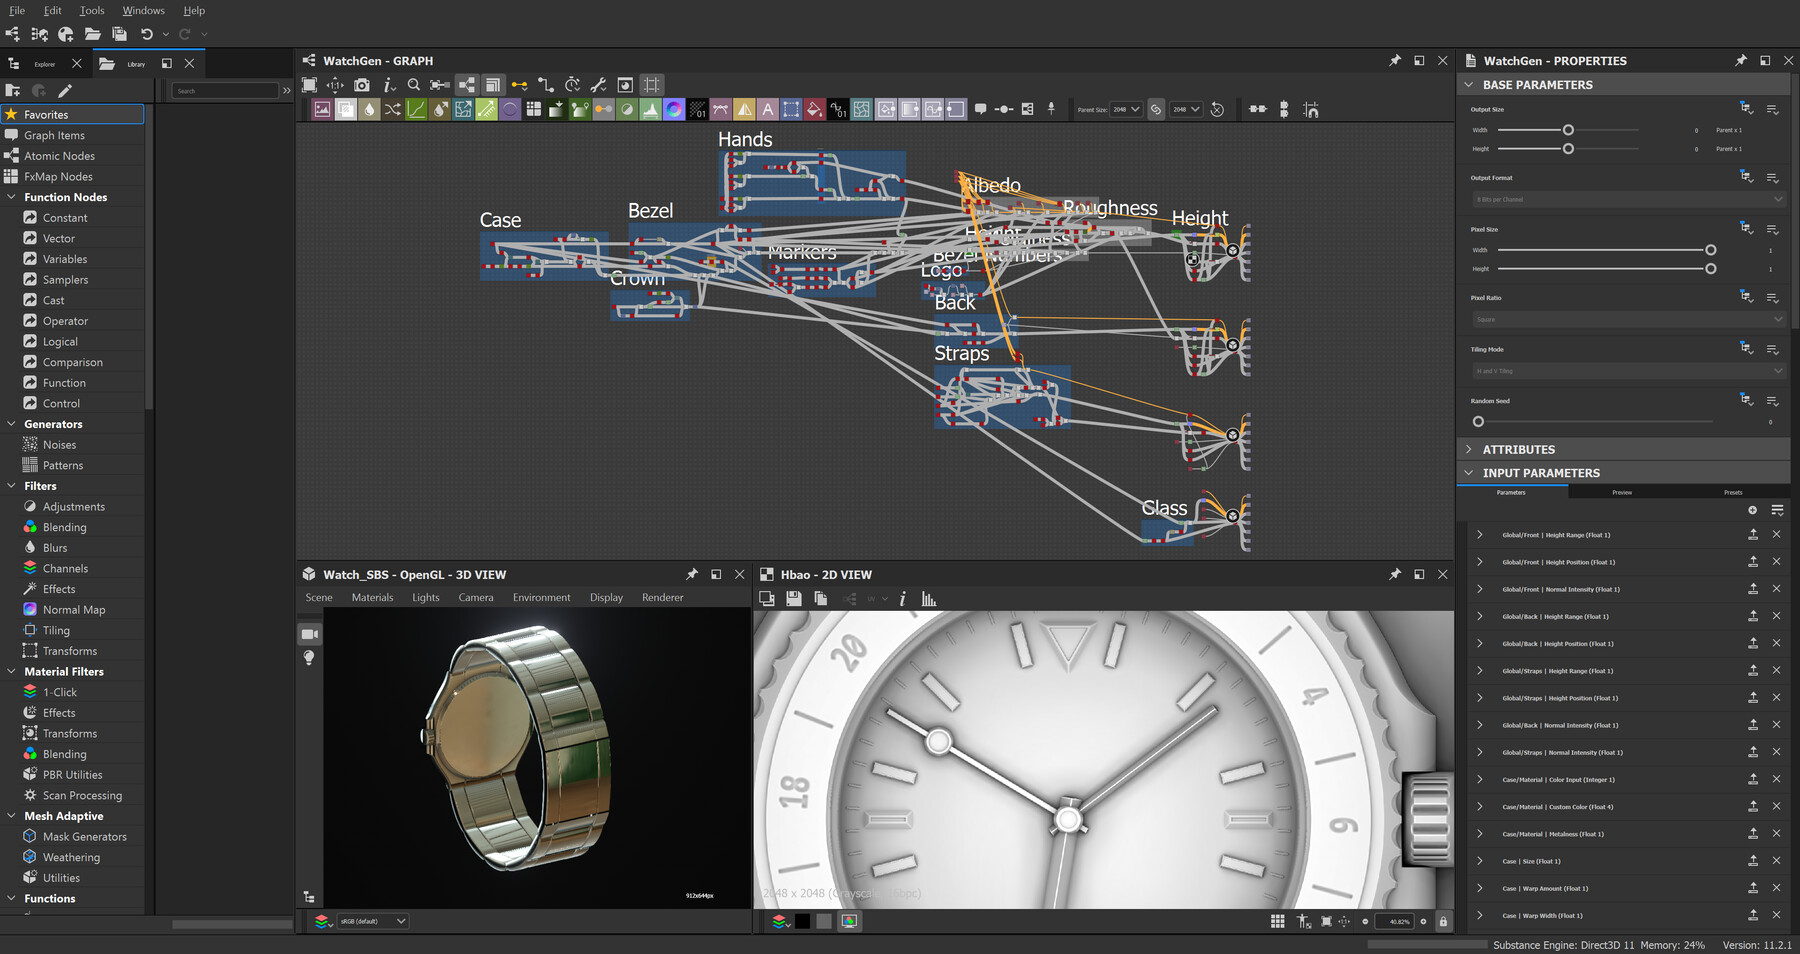Image resolution: width=1800 pixels, height=954 pixels.
Task: Toggle the zoom lock in 2D view
Action: coord(1443,921)
